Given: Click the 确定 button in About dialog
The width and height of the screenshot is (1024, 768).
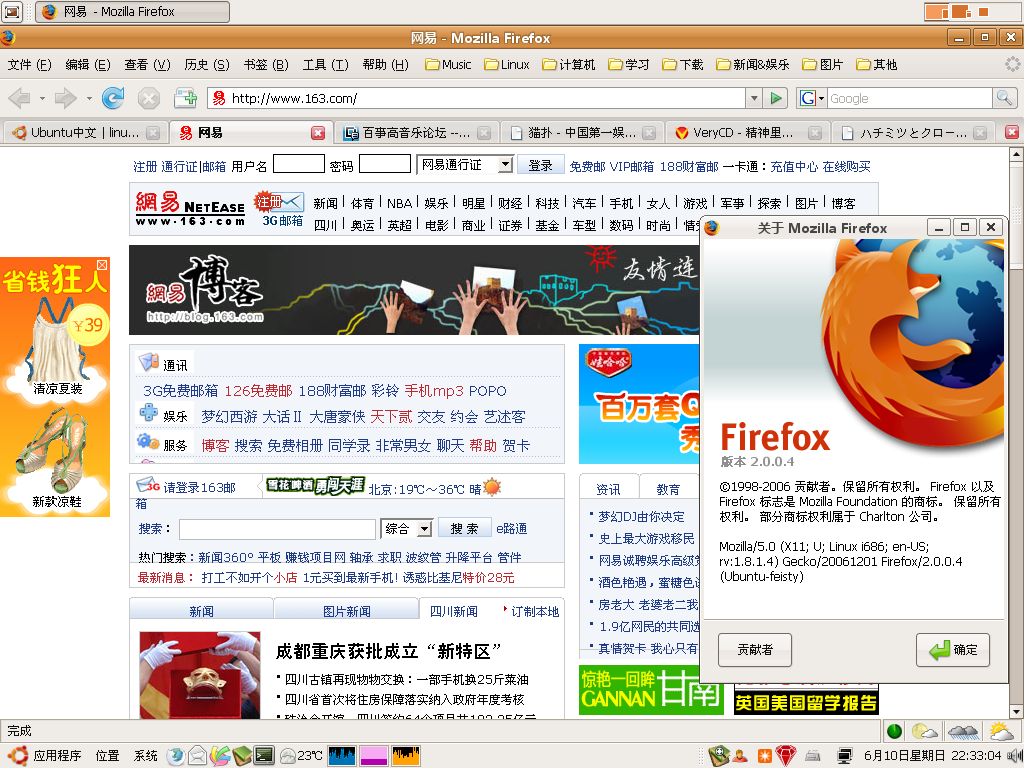Looking at the screenshot, I should 953,650.
